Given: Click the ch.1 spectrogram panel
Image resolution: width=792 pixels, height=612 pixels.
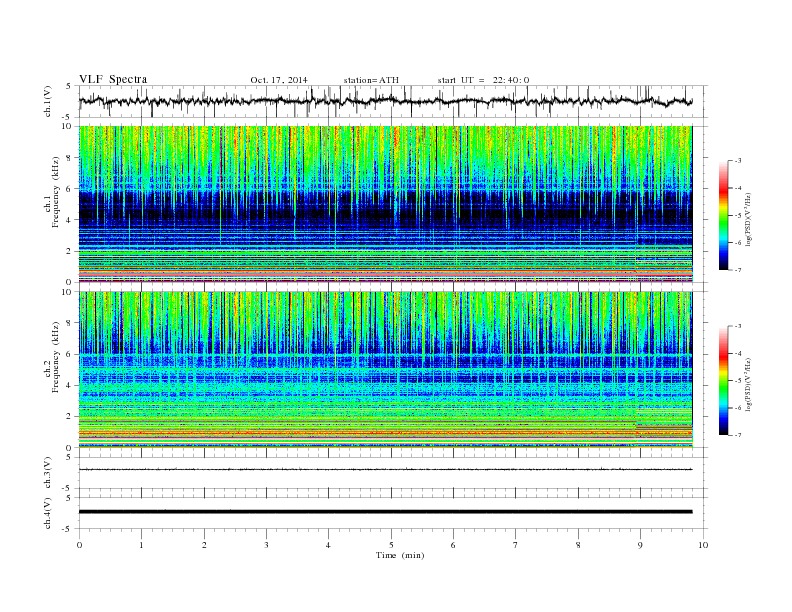Looking at the screenshot, I should (x=386, y=204).
